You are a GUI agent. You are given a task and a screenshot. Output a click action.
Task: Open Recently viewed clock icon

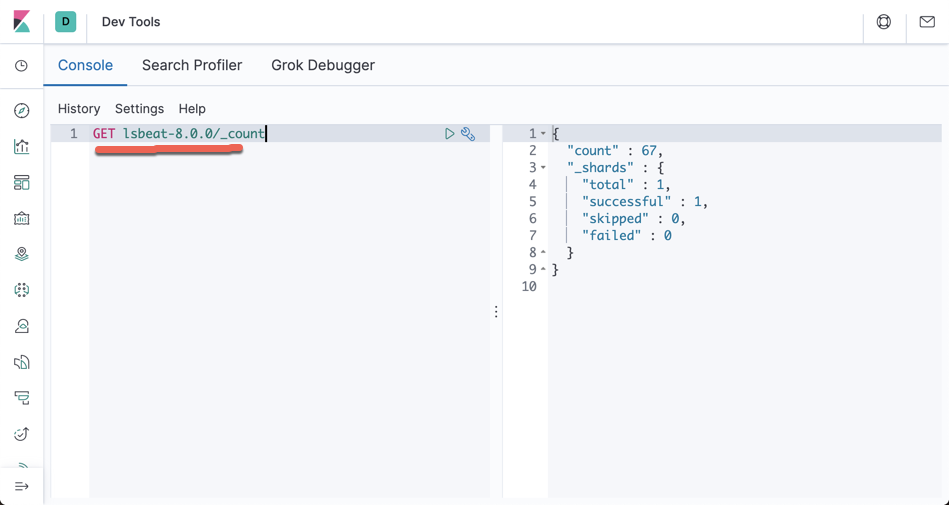pos(21,65)
